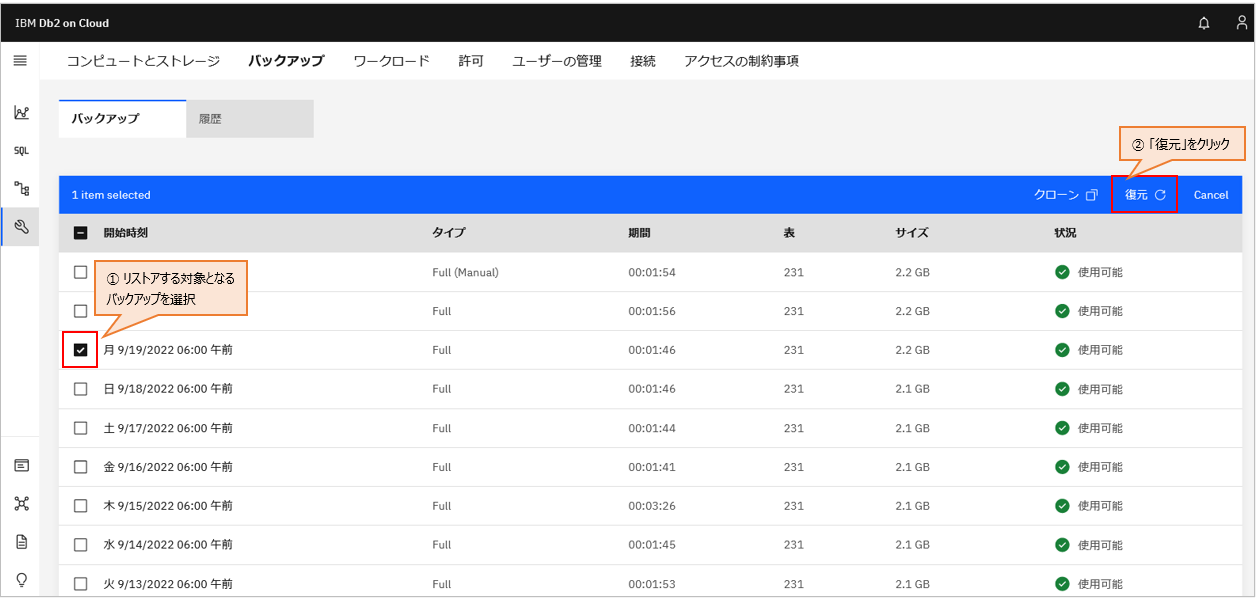Screen dimensions: 1258x600
Task: Open the SQL editor from the sidebar
Action: click(x=21, y=150)
